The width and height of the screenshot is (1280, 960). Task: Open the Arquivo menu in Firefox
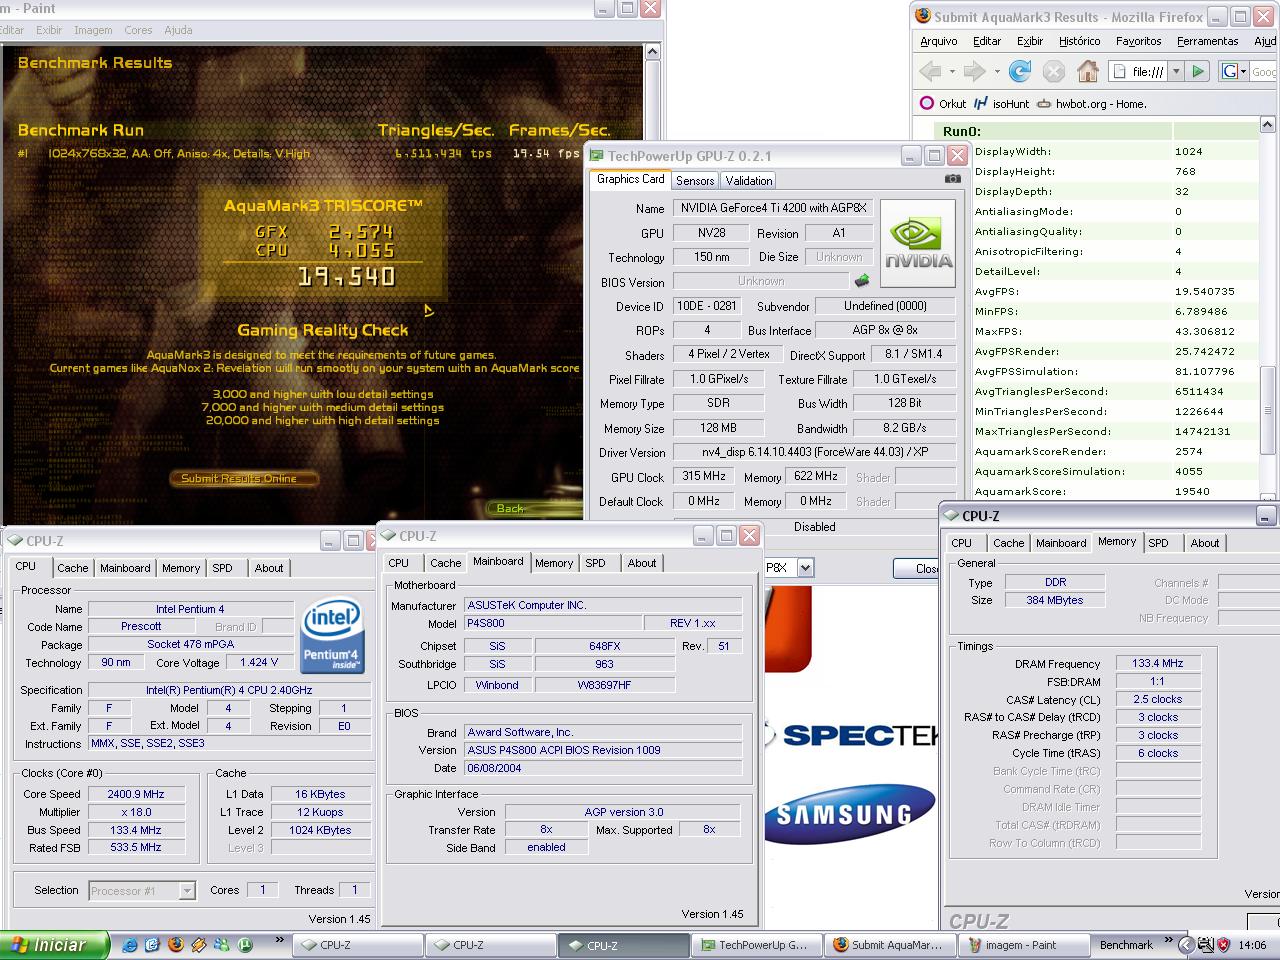(938, 41)
